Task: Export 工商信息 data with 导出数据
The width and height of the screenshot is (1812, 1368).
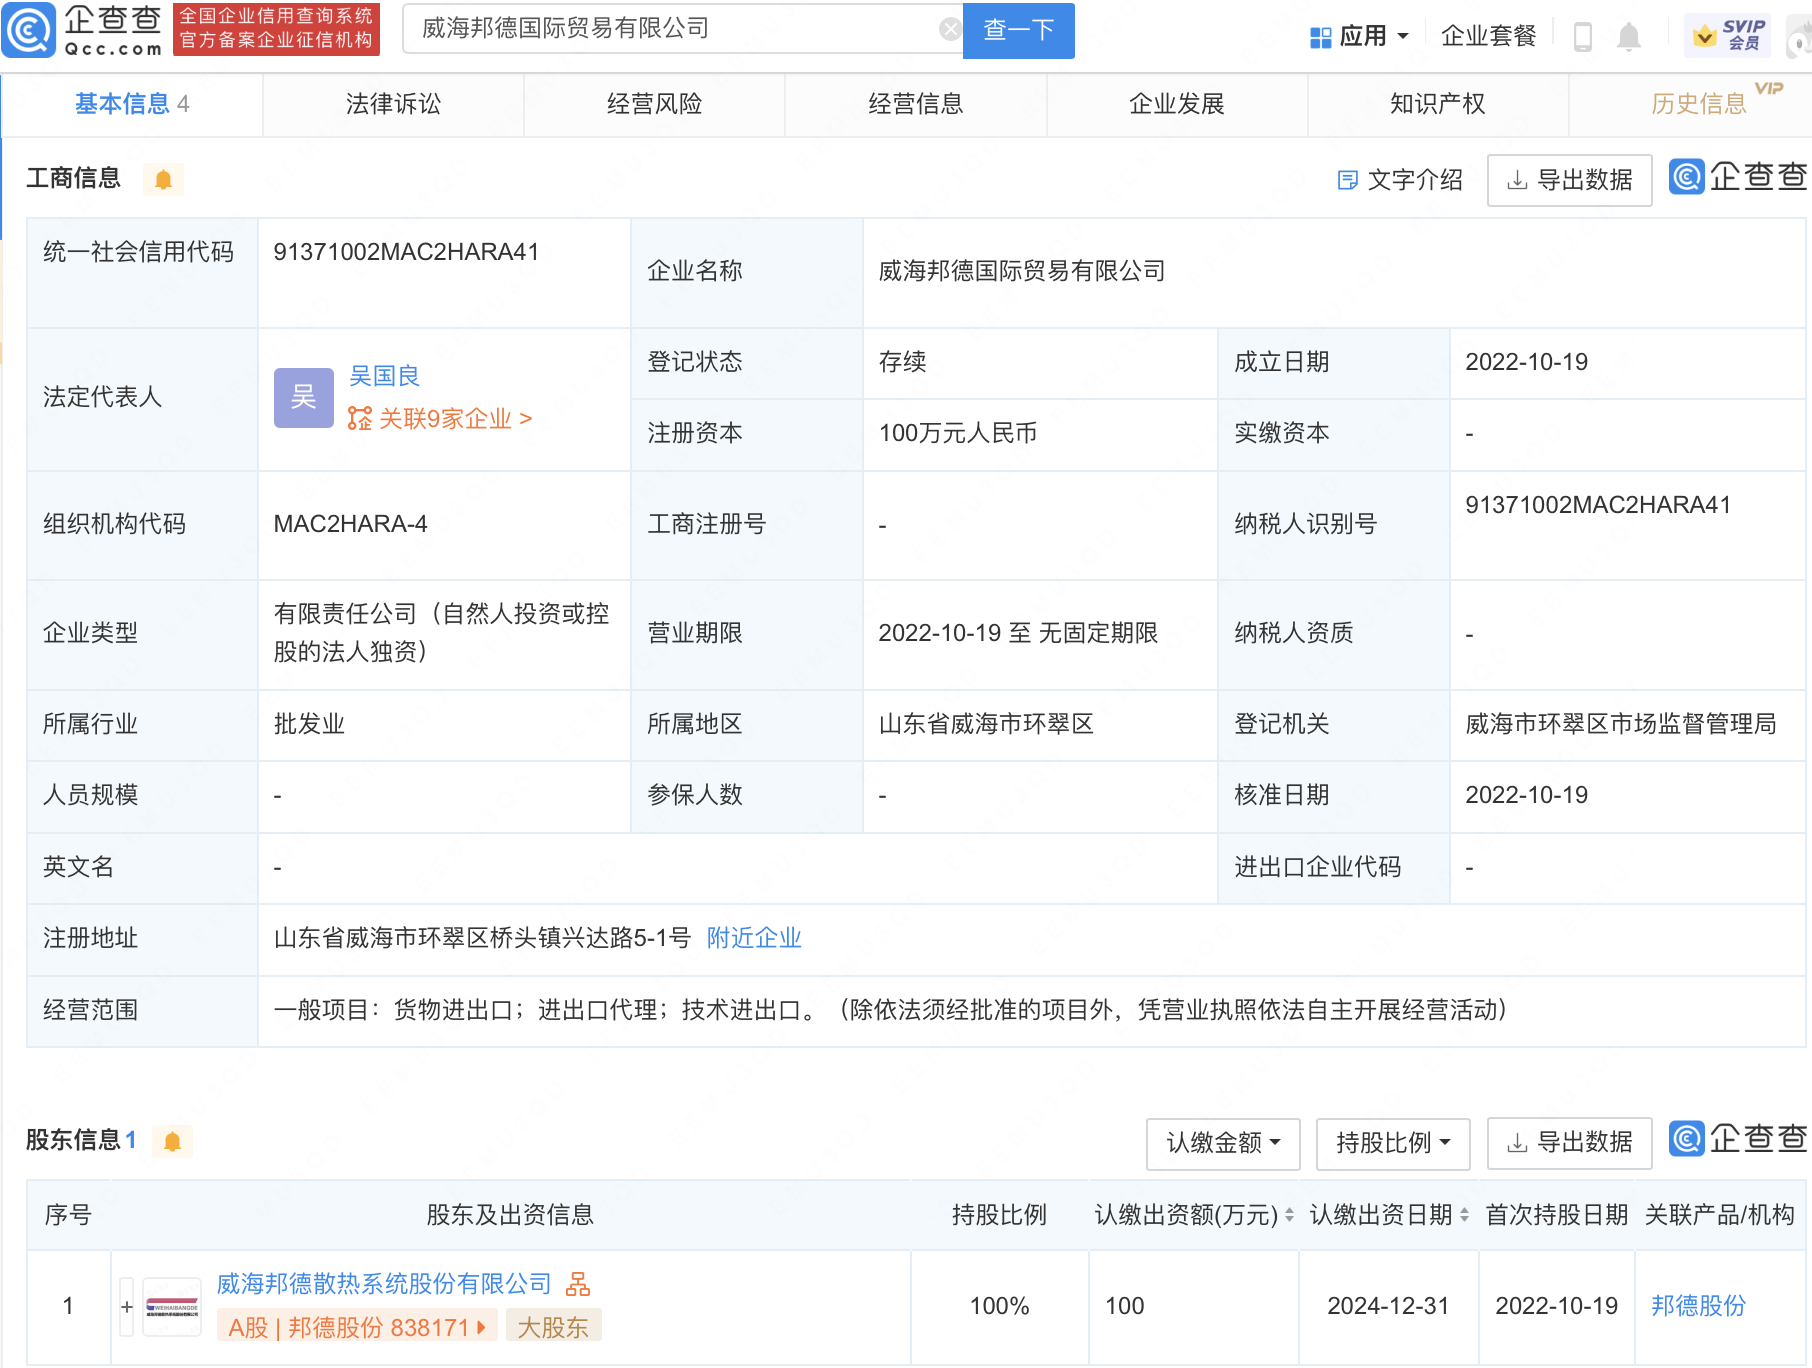Action: coord(1569,180)
